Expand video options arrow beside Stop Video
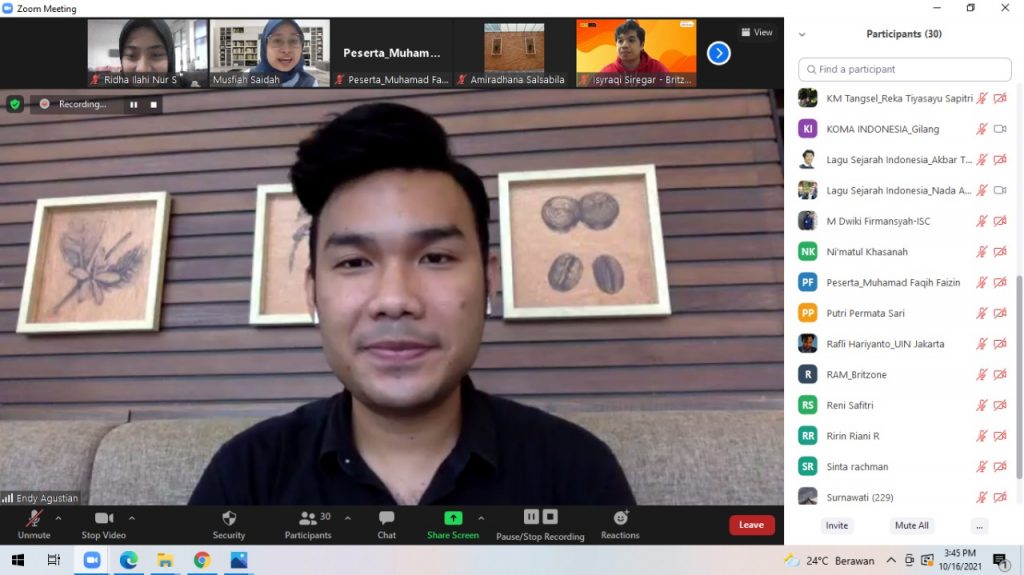 pyautogui.click(x=132, y=518)
